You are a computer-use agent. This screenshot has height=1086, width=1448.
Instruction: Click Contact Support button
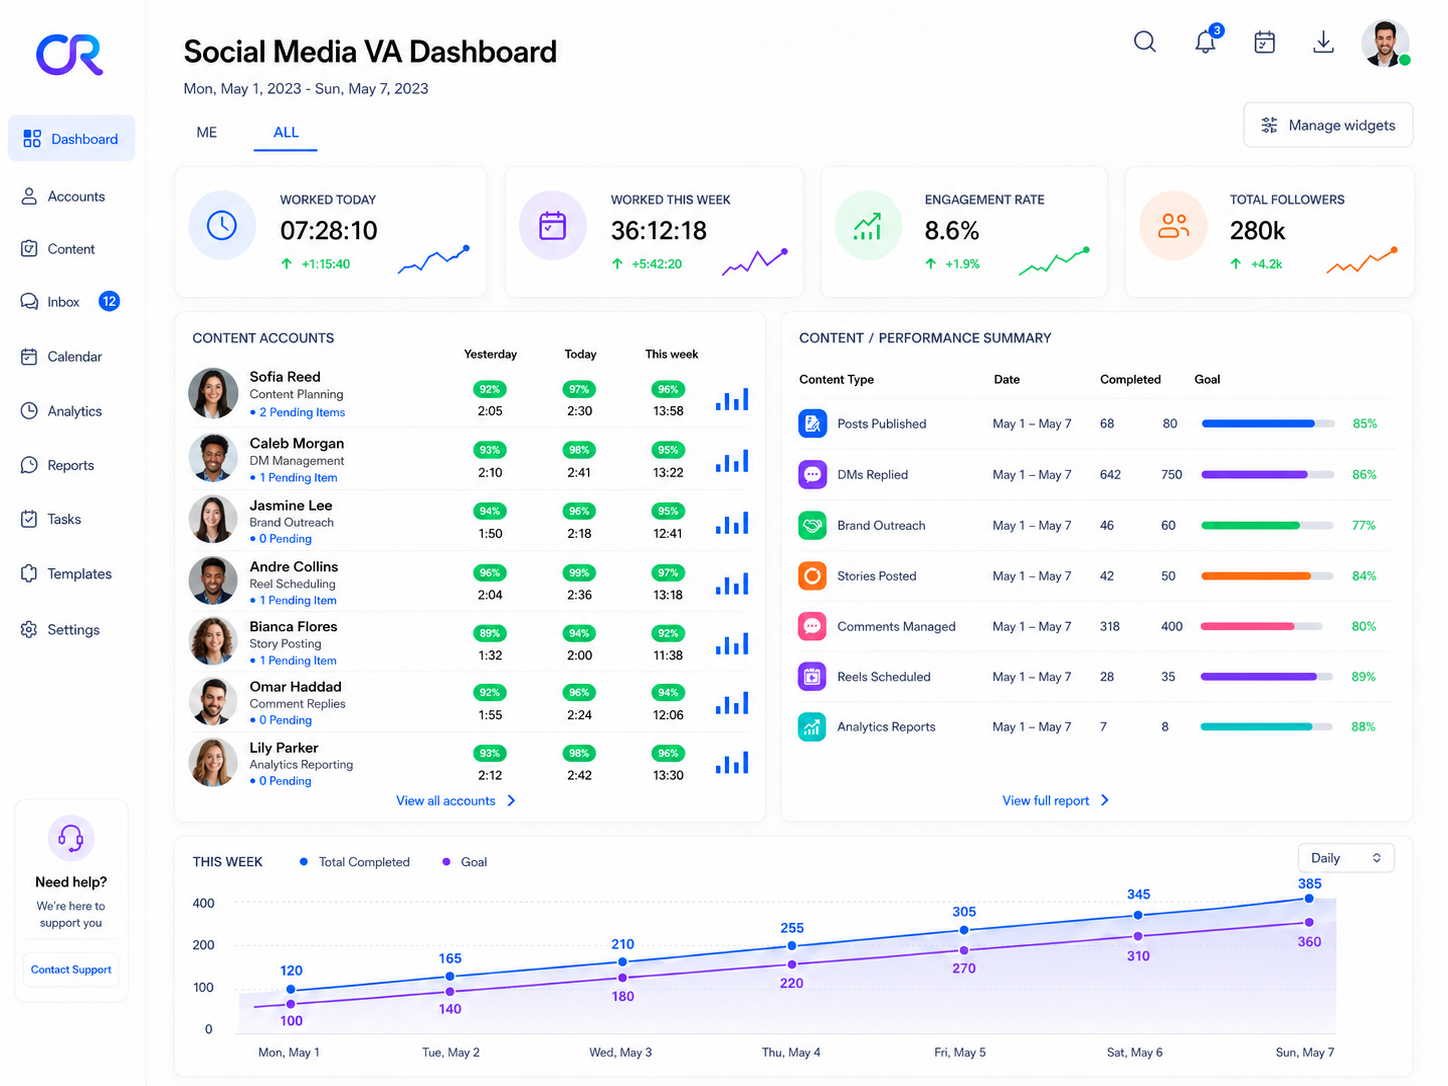pyautogui.click(x=71, y=970)
